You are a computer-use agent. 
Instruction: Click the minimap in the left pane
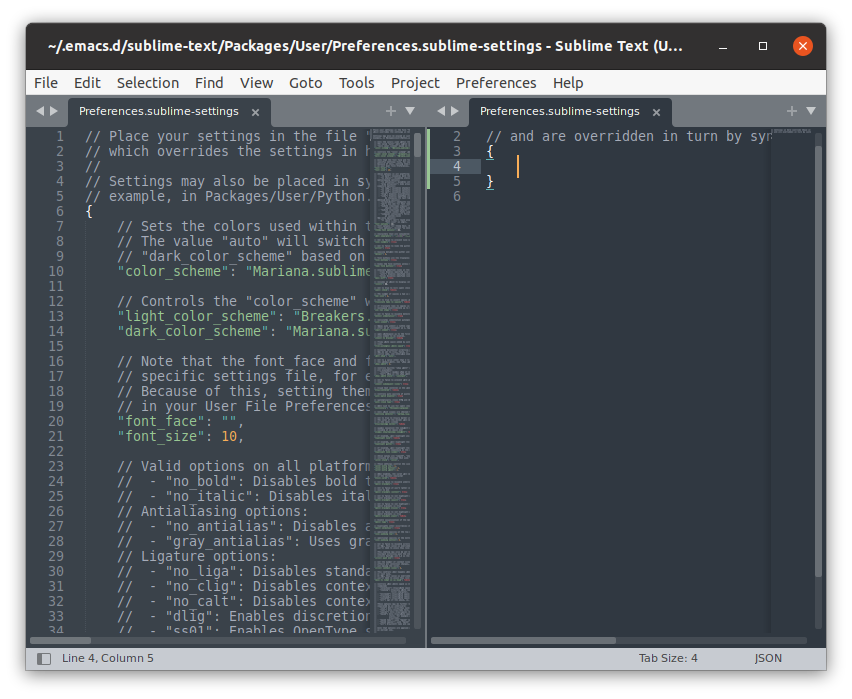coord(390,300)
